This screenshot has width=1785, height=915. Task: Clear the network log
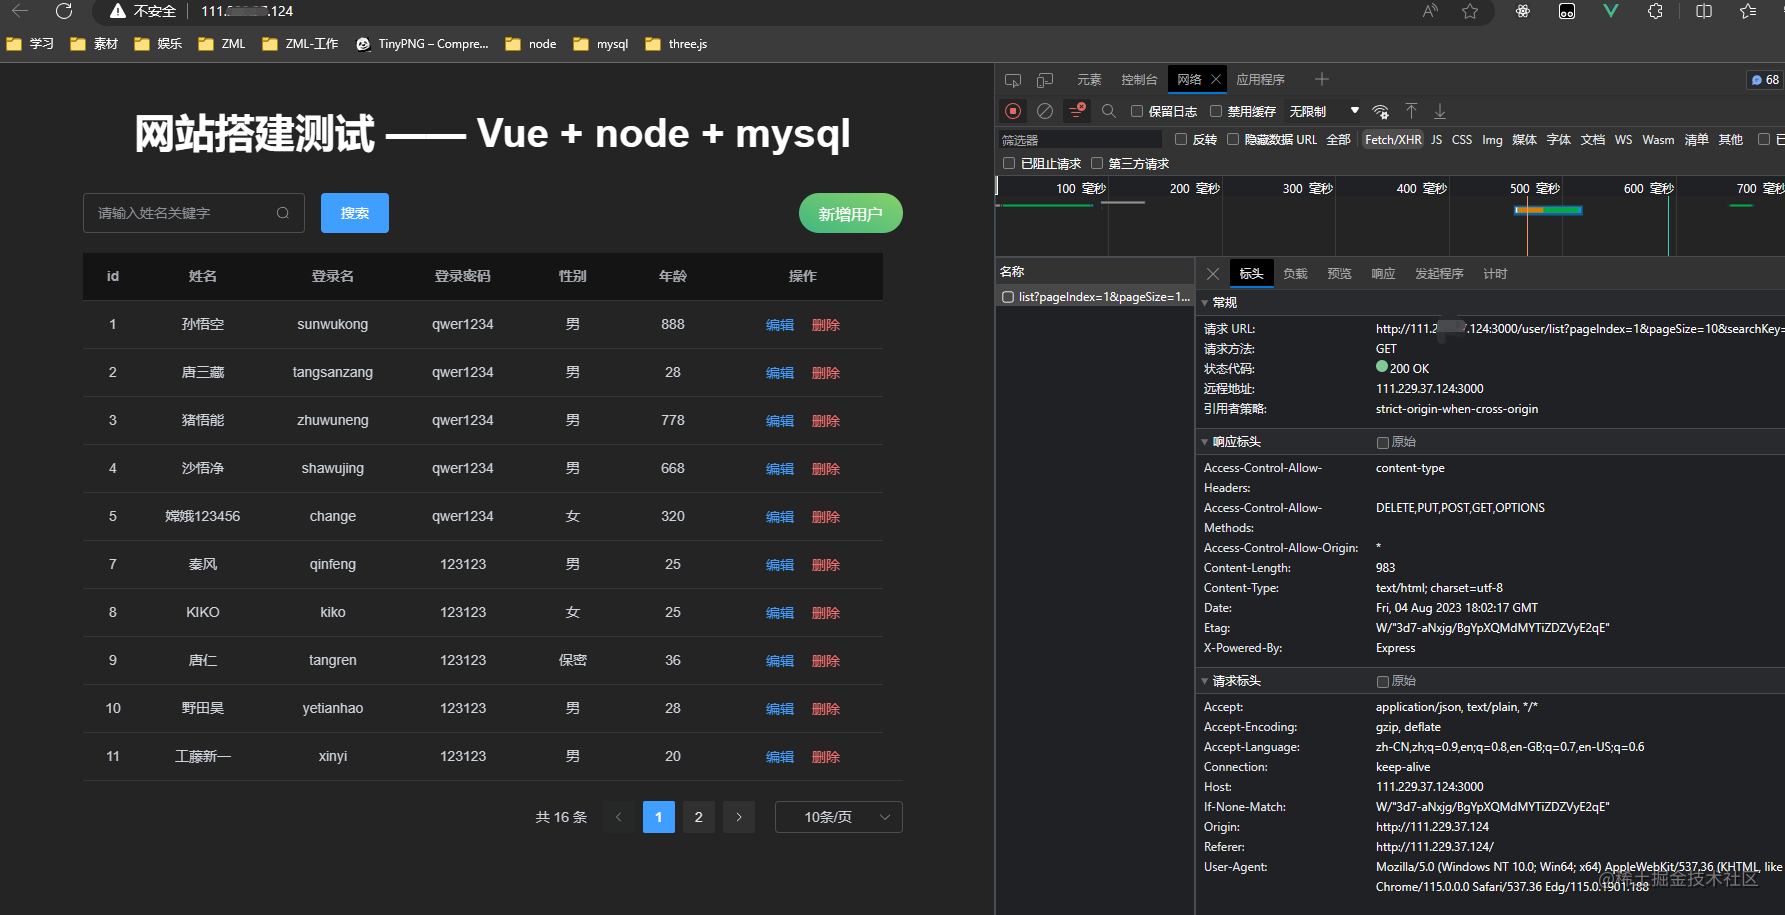pyautogui.click(x=1045, y=111)
